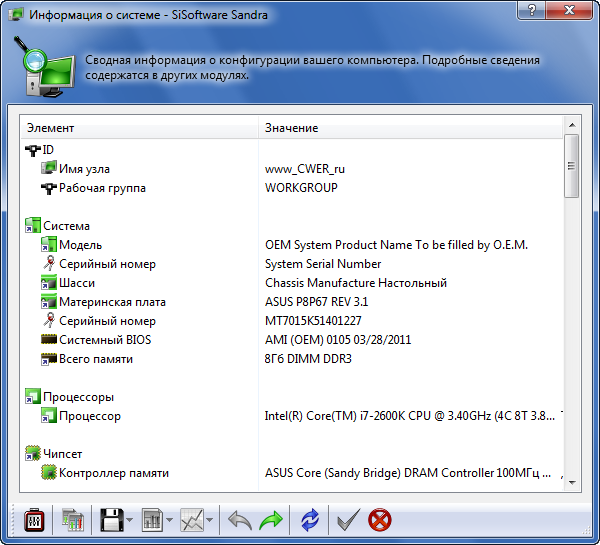The width and height of the screenshot is (600, 545).
Task: Select the 'Системный BIOS' row
Action: [105, 340]
